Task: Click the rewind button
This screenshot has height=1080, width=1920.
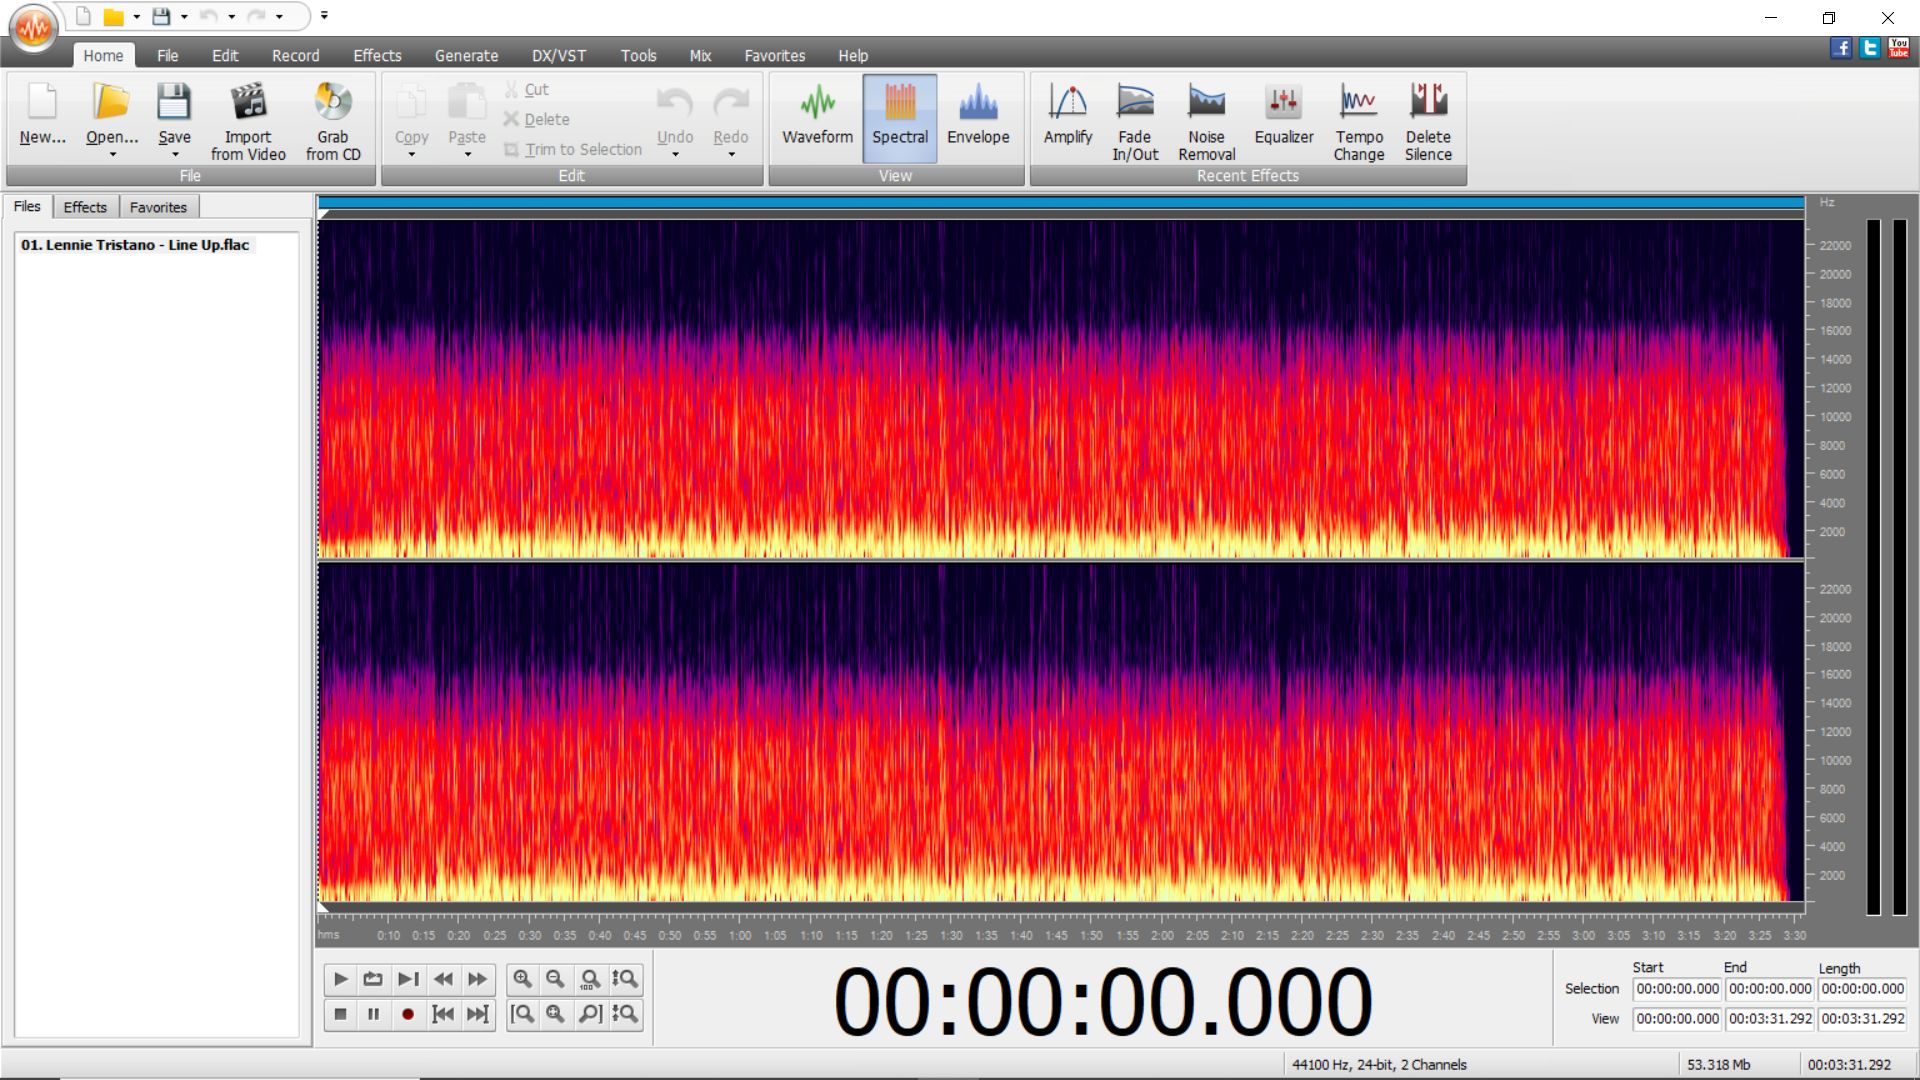Action: [x=443, y=979]
